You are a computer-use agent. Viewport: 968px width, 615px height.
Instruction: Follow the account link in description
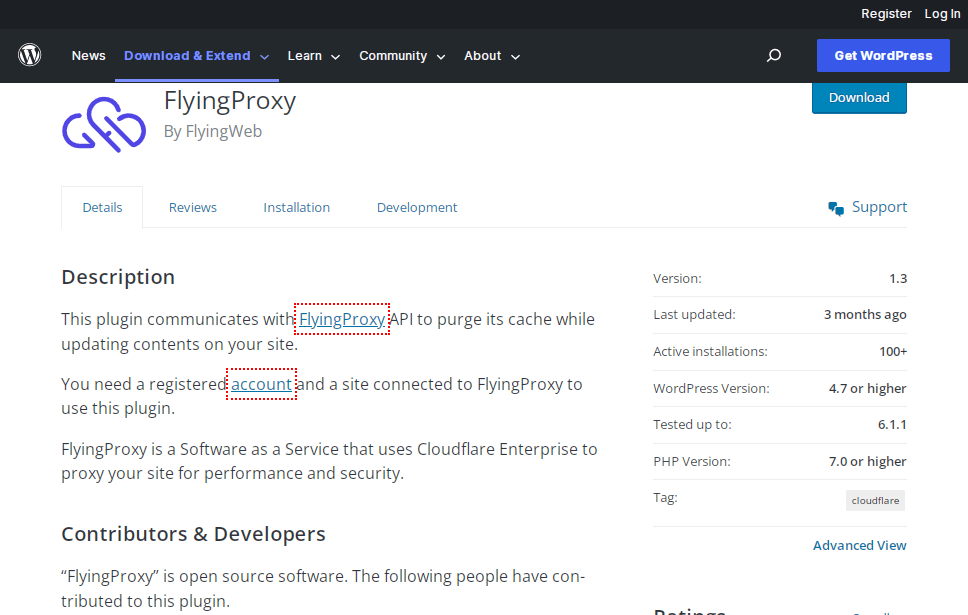[x=261, y=384]
